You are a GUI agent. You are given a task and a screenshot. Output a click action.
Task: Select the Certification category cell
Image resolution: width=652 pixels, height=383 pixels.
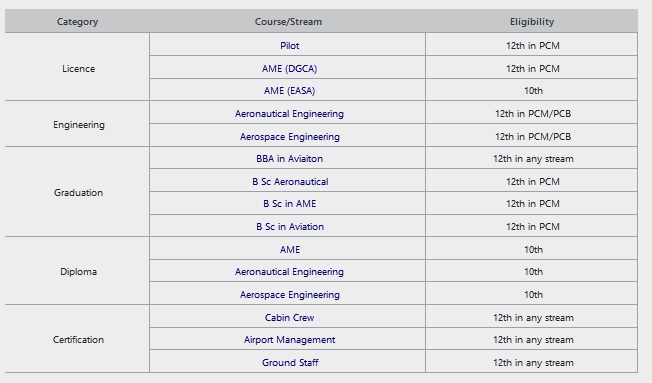click(77, 339)
